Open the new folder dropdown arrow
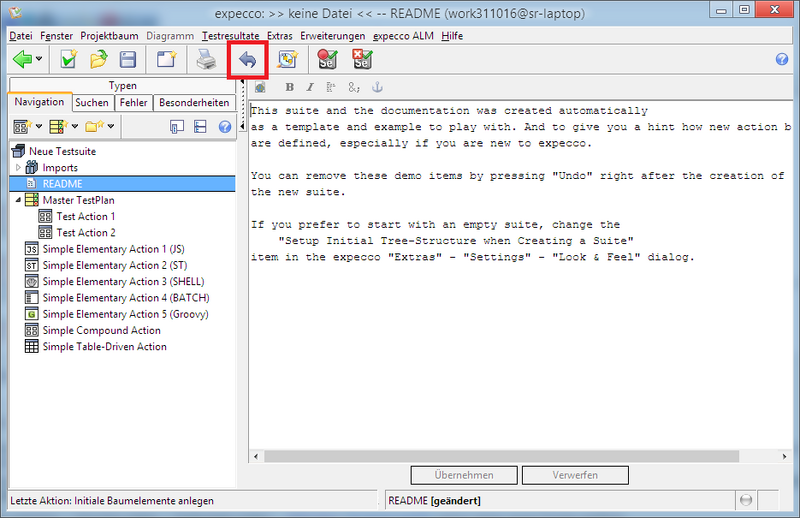The width and height of the screenshot is (800, 518). [x=111, y=126]
